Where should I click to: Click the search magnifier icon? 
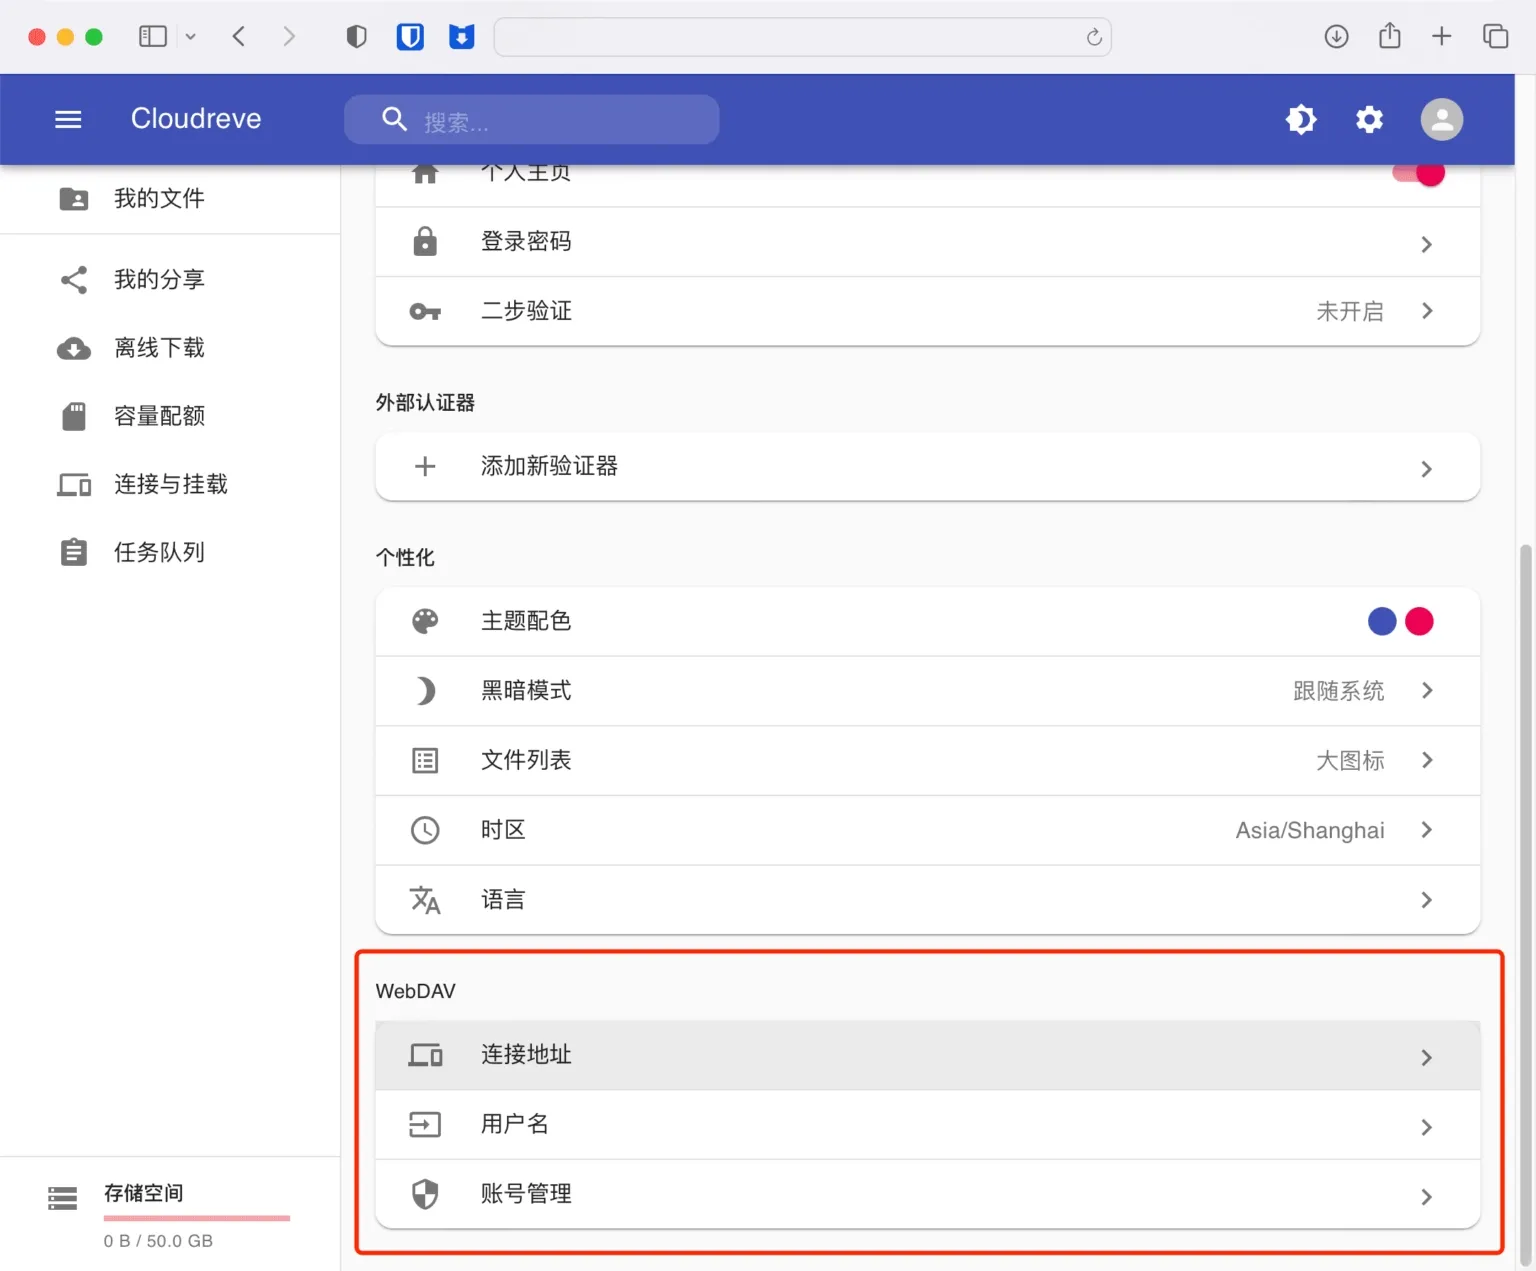point(395,120)
